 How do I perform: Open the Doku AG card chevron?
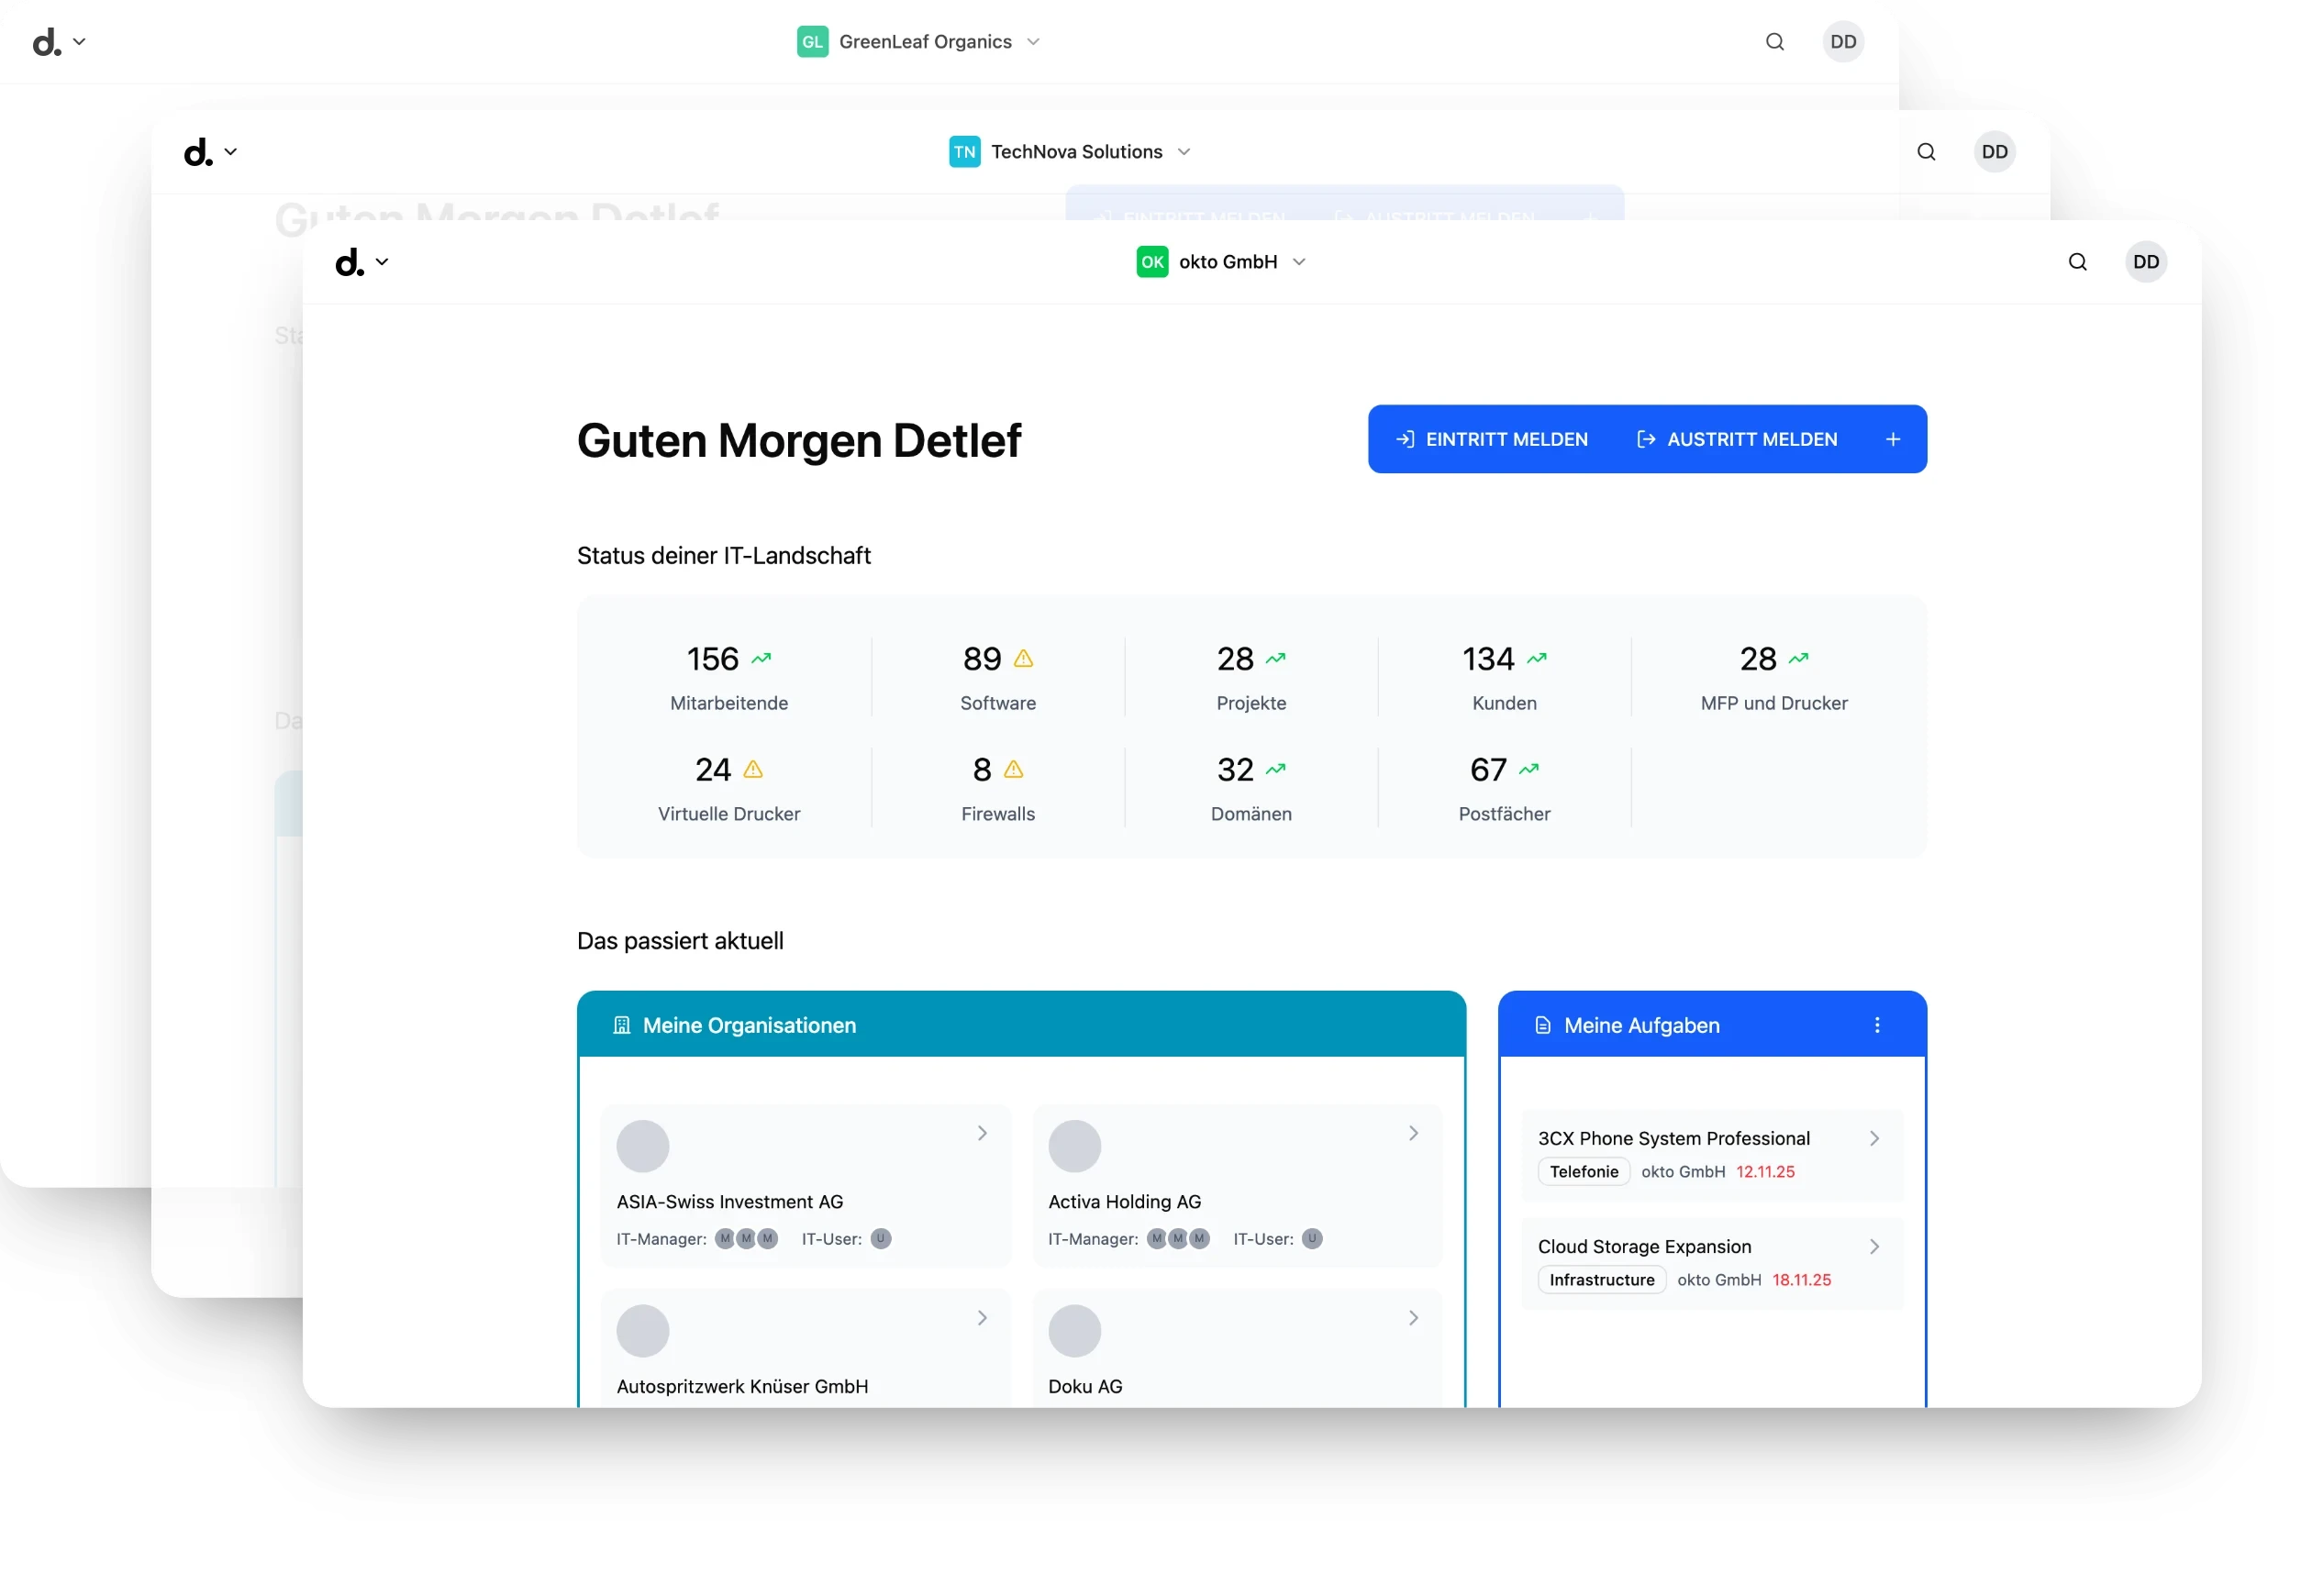coord(1413,1318)
